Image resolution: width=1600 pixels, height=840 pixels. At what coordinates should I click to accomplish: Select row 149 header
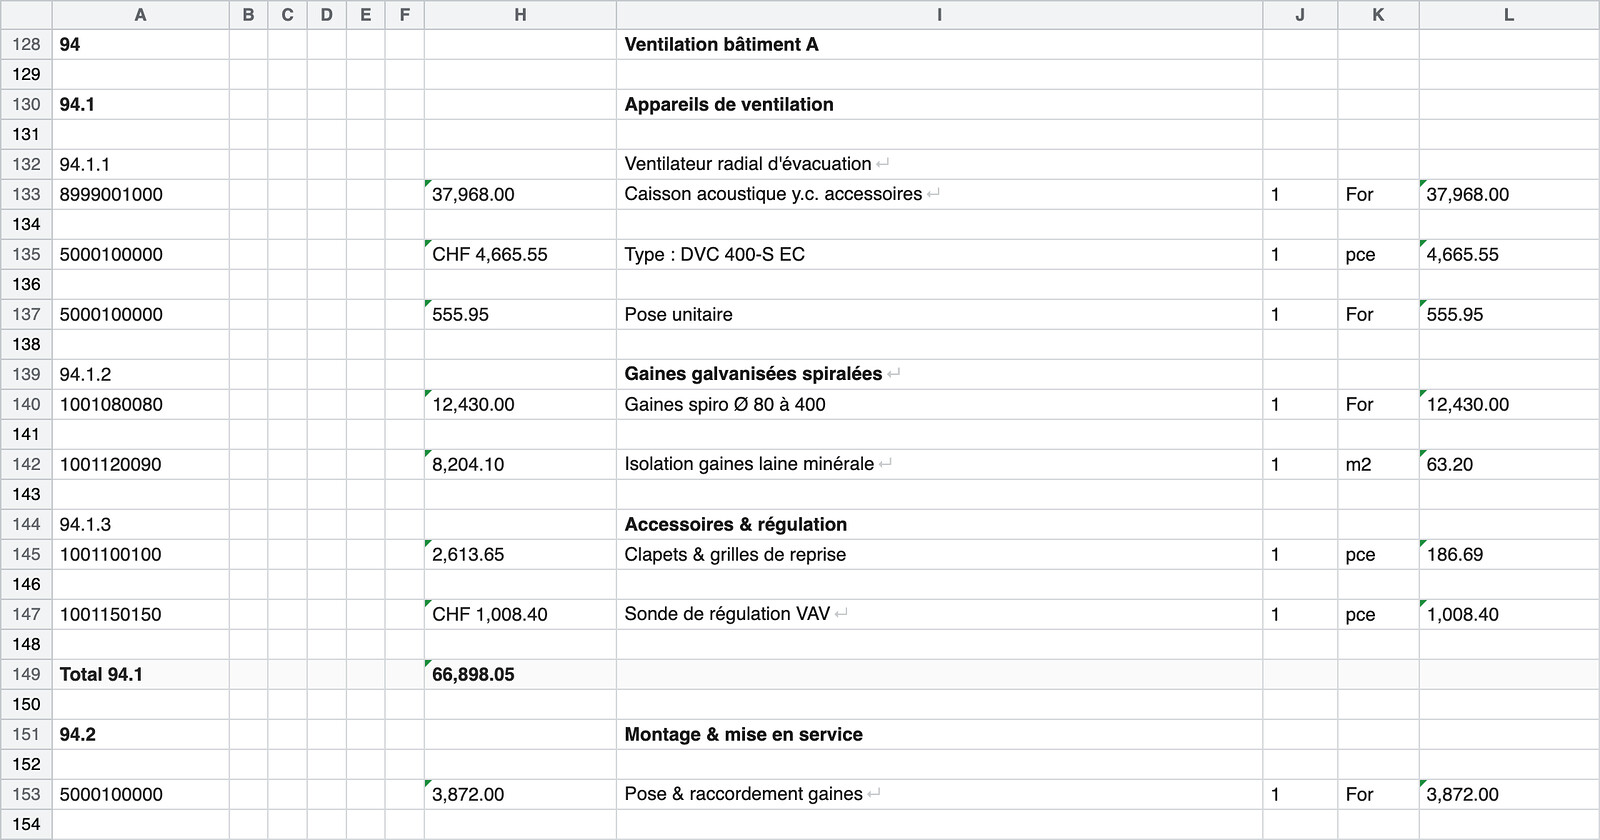coord(26,674)
